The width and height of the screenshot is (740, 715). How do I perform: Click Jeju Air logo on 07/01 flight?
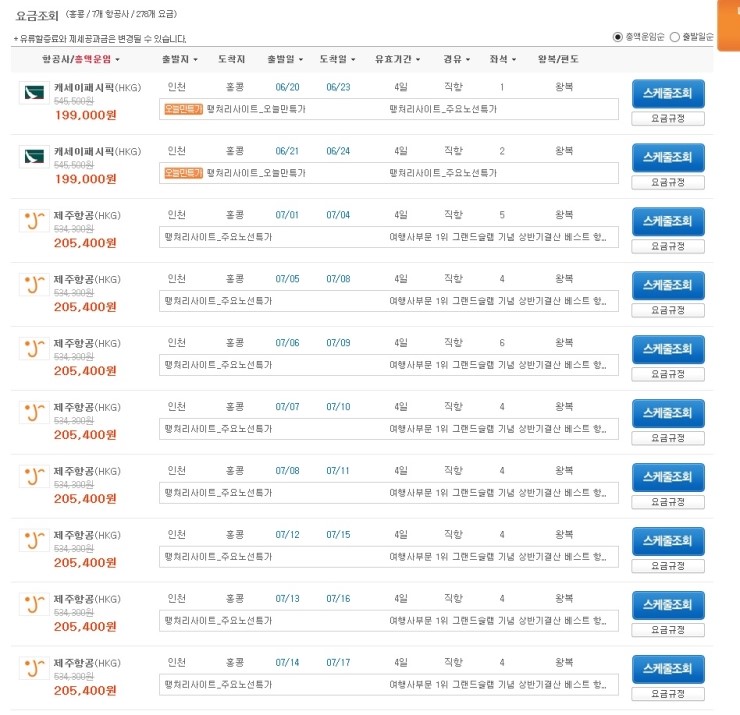34,221
